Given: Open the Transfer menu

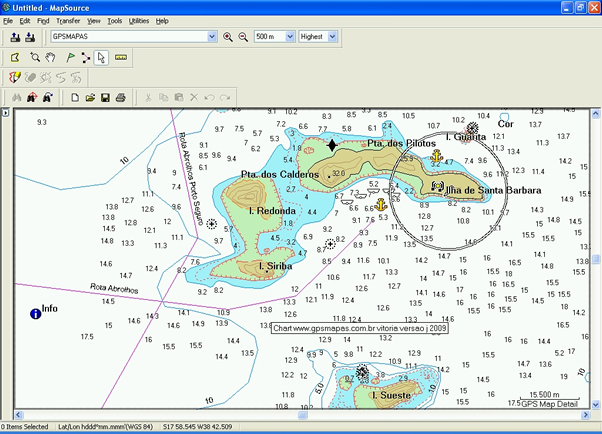Looking at the screenshot, I should click(x=69, y=20).
